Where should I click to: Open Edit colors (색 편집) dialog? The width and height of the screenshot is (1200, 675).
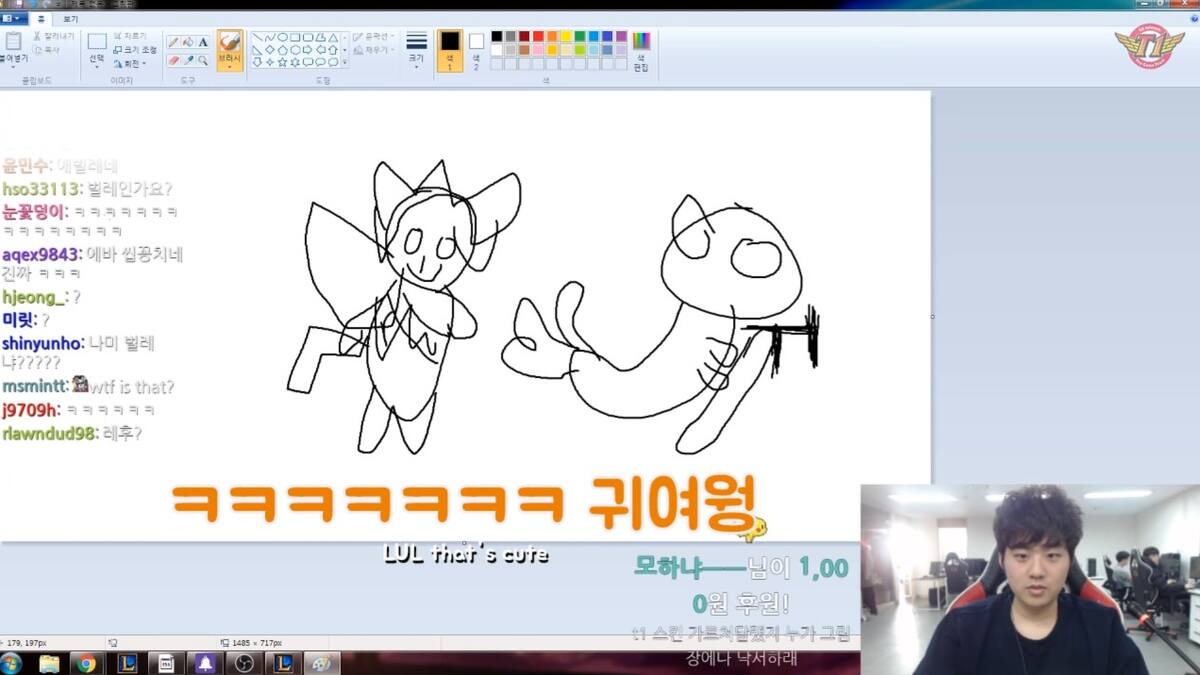point(641,50)
